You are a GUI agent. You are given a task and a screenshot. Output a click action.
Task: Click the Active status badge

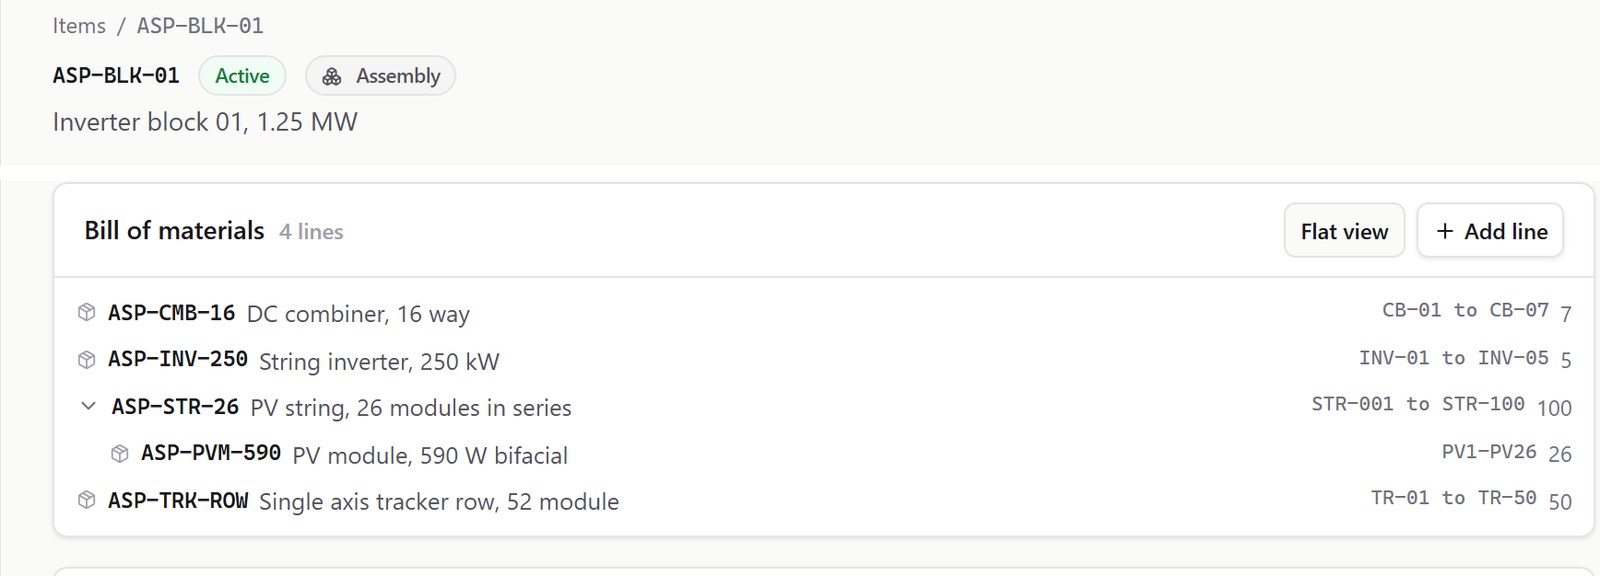(242, 76)
